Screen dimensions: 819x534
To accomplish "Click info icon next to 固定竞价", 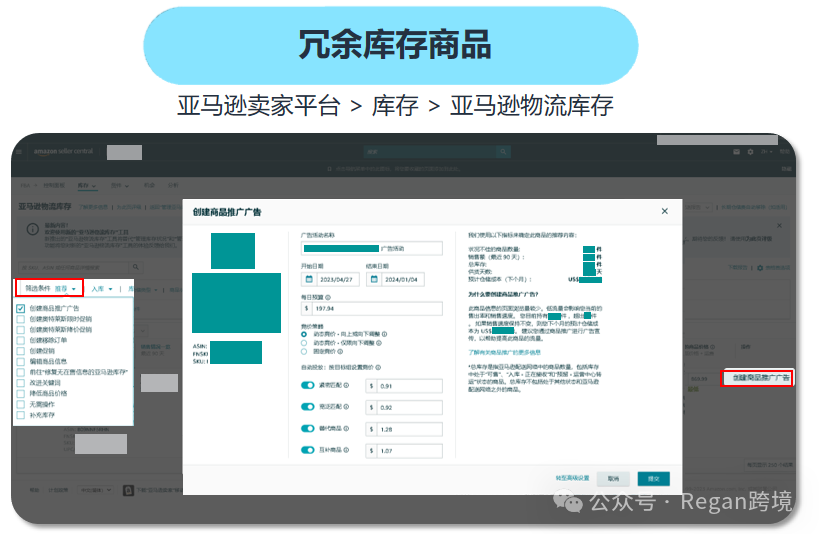I will coord(340,352).
